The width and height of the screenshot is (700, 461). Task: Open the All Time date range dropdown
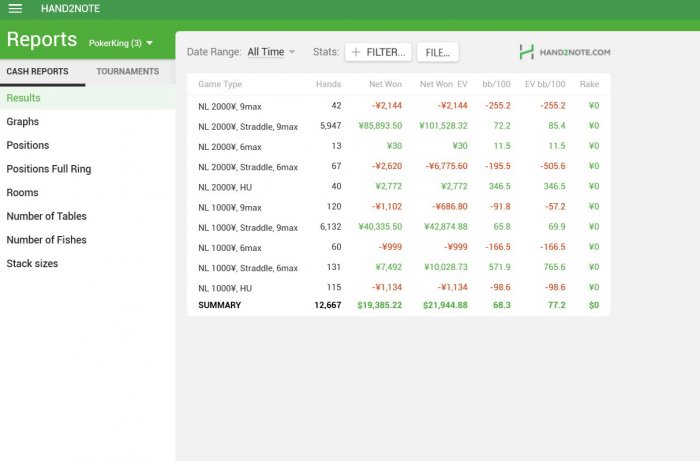(x=271, y=52)
